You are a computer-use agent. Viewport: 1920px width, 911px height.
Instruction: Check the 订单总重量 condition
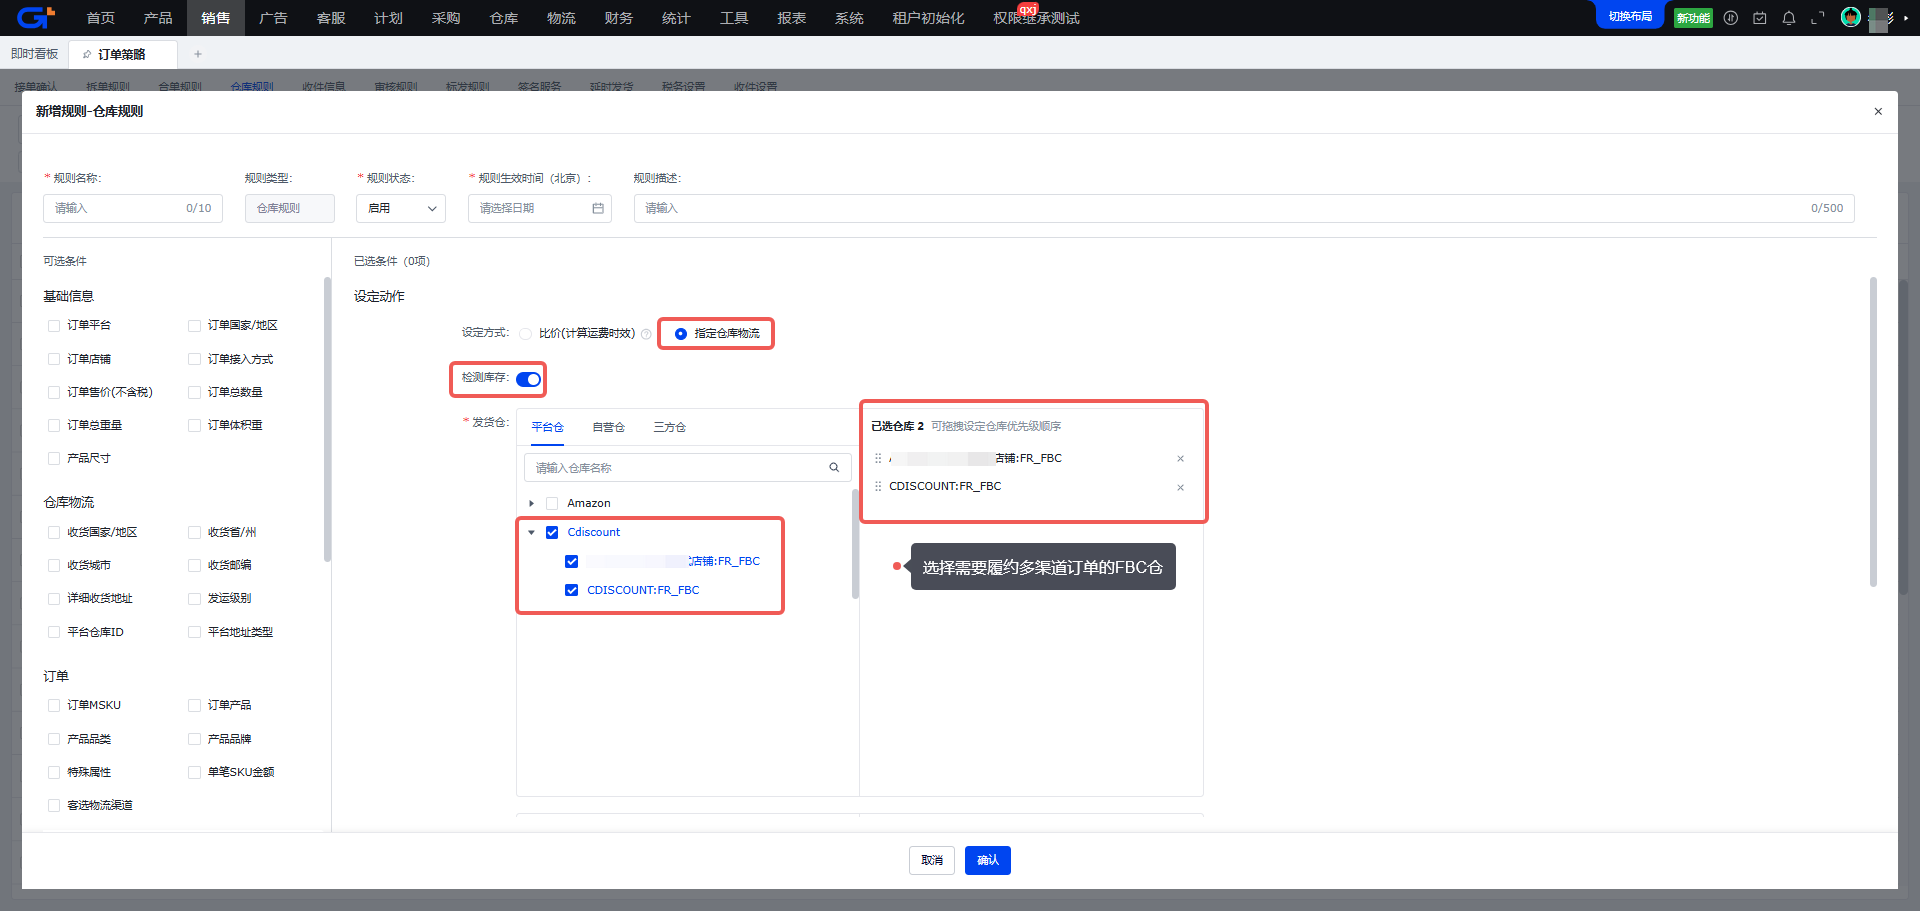tap(54, 426)
